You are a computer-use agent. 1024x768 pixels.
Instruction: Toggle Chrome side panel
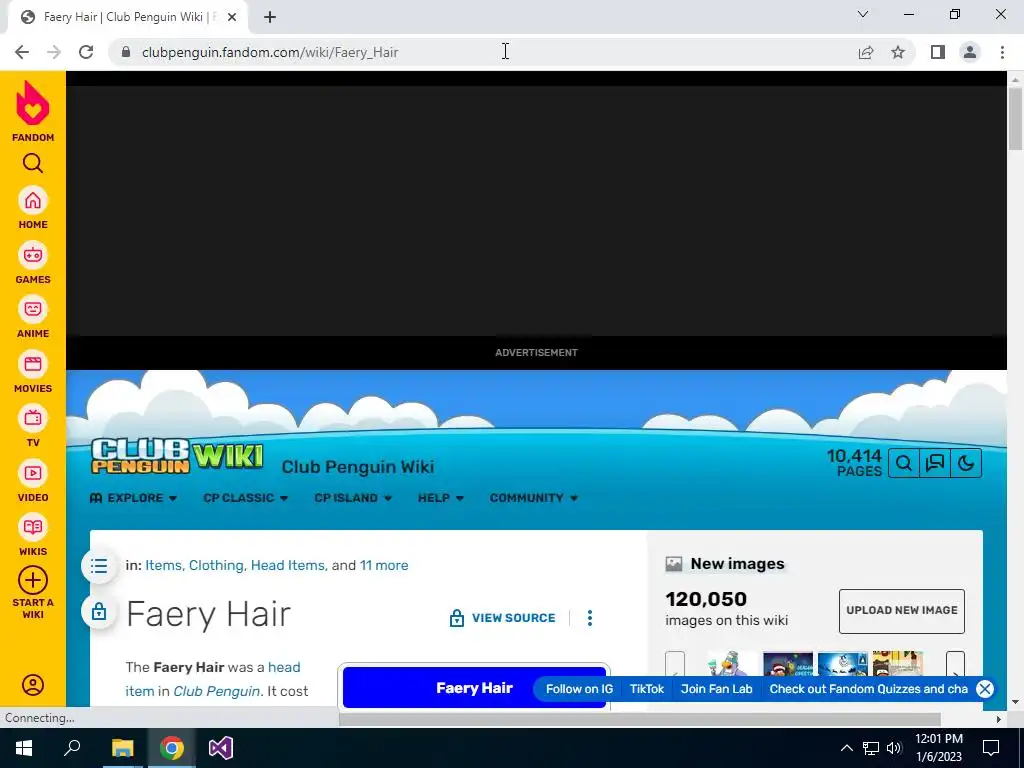938,52
